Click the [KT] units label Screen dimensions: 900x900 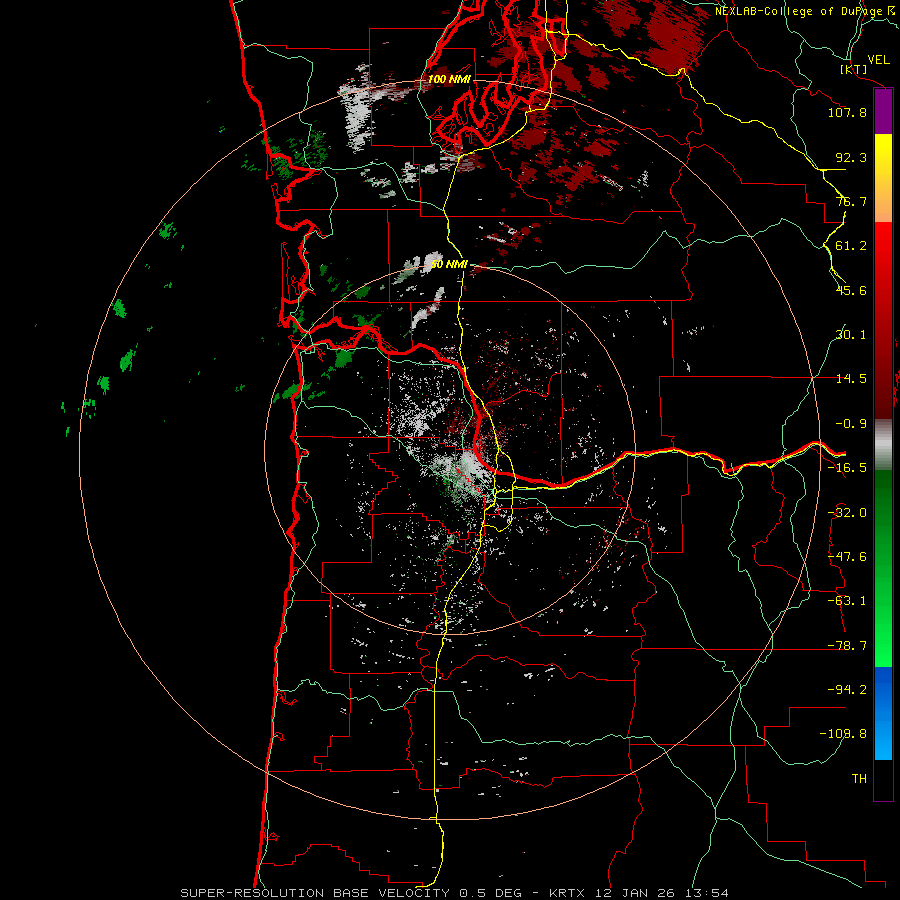click(854, 69)
